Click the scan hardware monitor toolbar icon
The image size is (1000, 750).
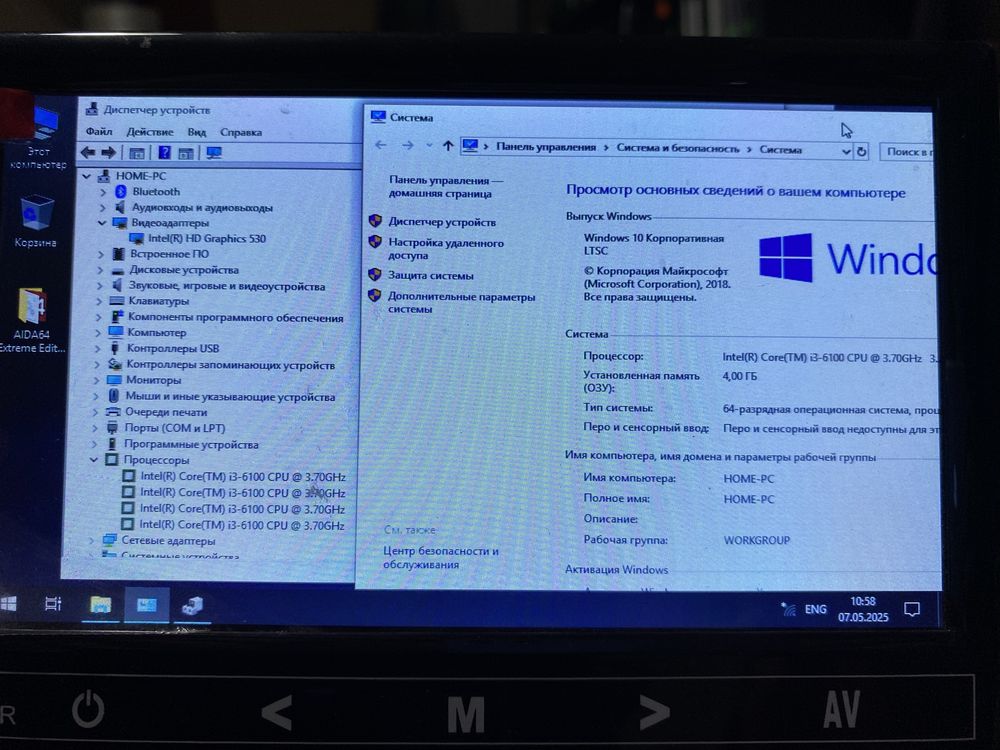[214, 153]
